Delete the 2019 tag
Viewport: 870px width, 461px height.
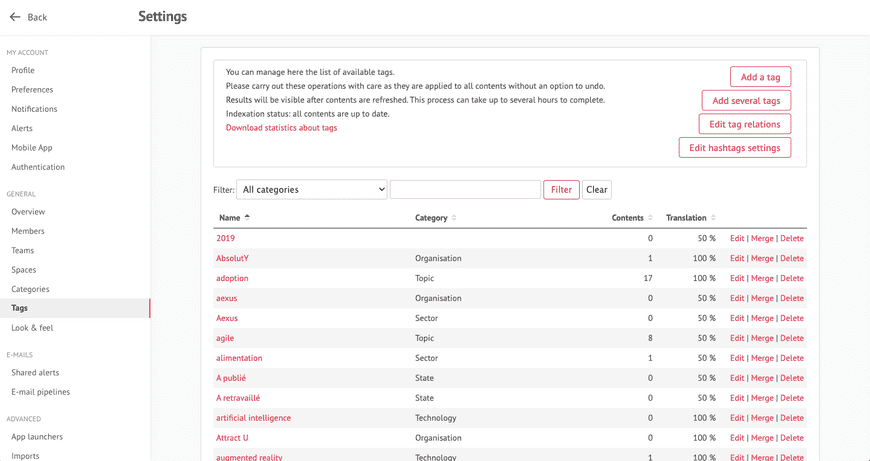point(792,239)
